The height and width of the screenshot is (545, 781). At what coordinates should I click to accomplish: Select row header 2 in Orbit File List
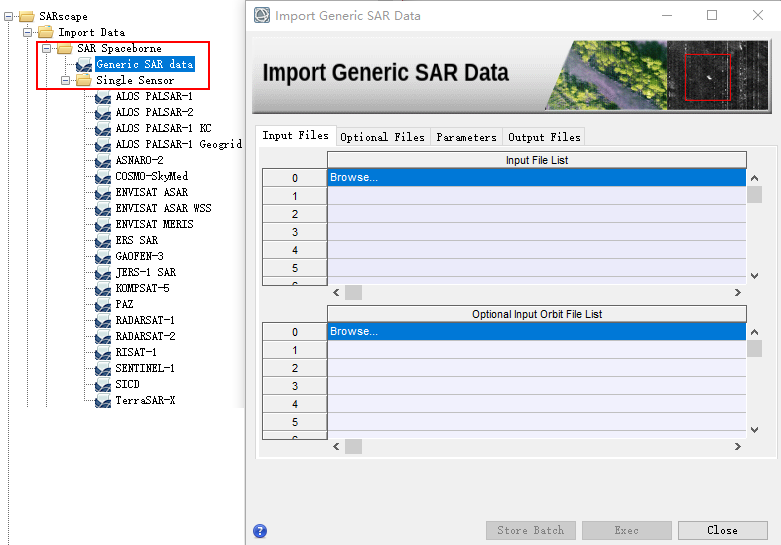coord(294,368)
